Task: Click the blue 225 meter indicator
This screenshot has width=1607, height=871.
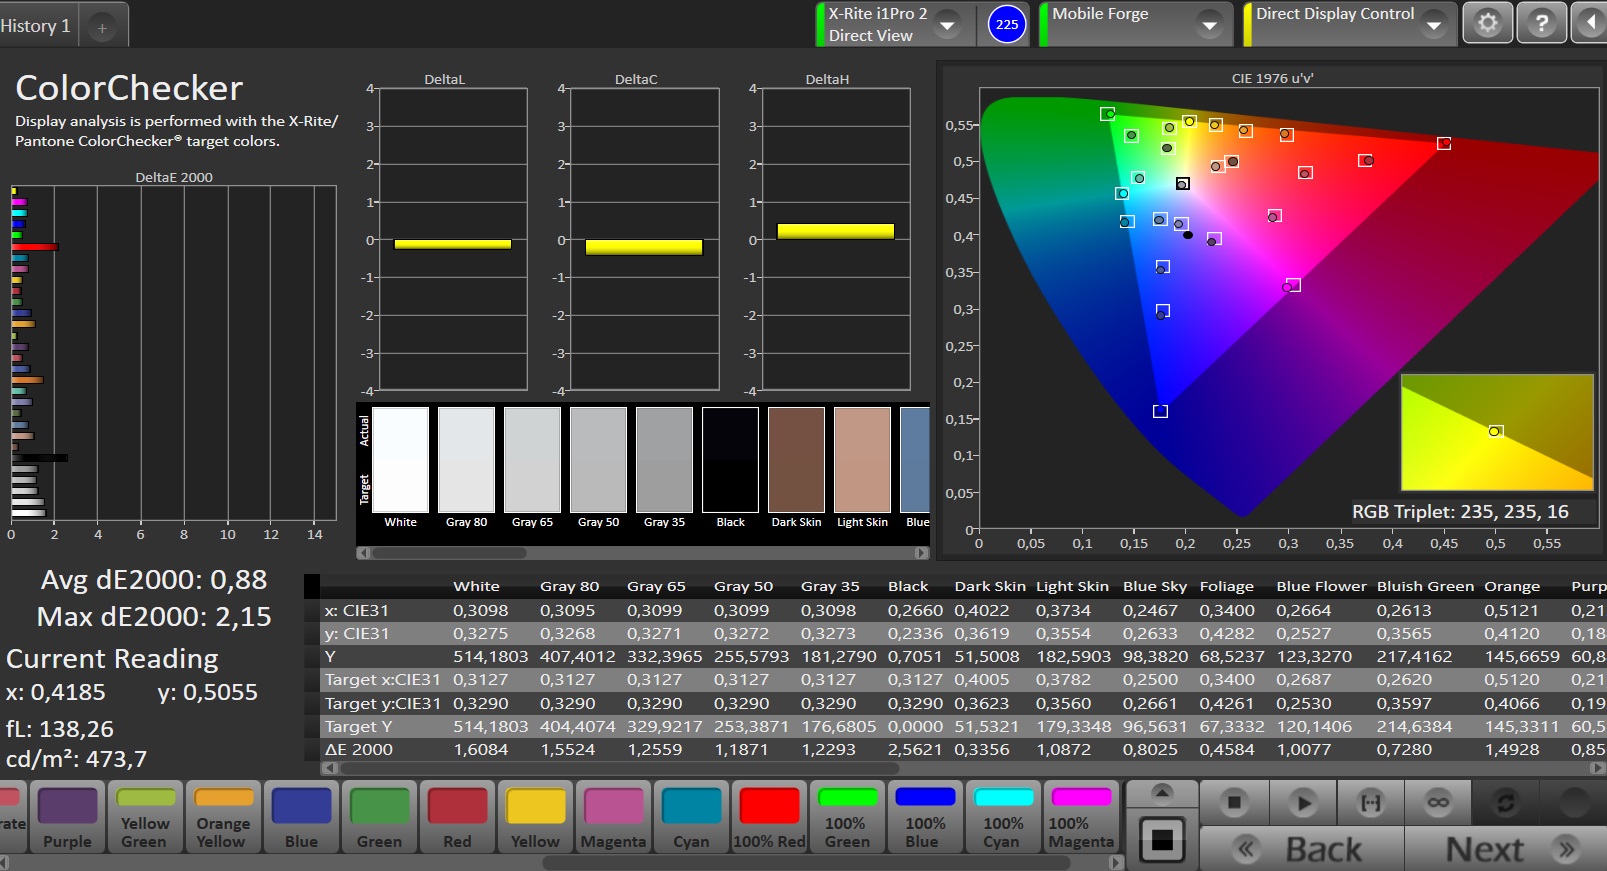Action: coord(1007,24)
